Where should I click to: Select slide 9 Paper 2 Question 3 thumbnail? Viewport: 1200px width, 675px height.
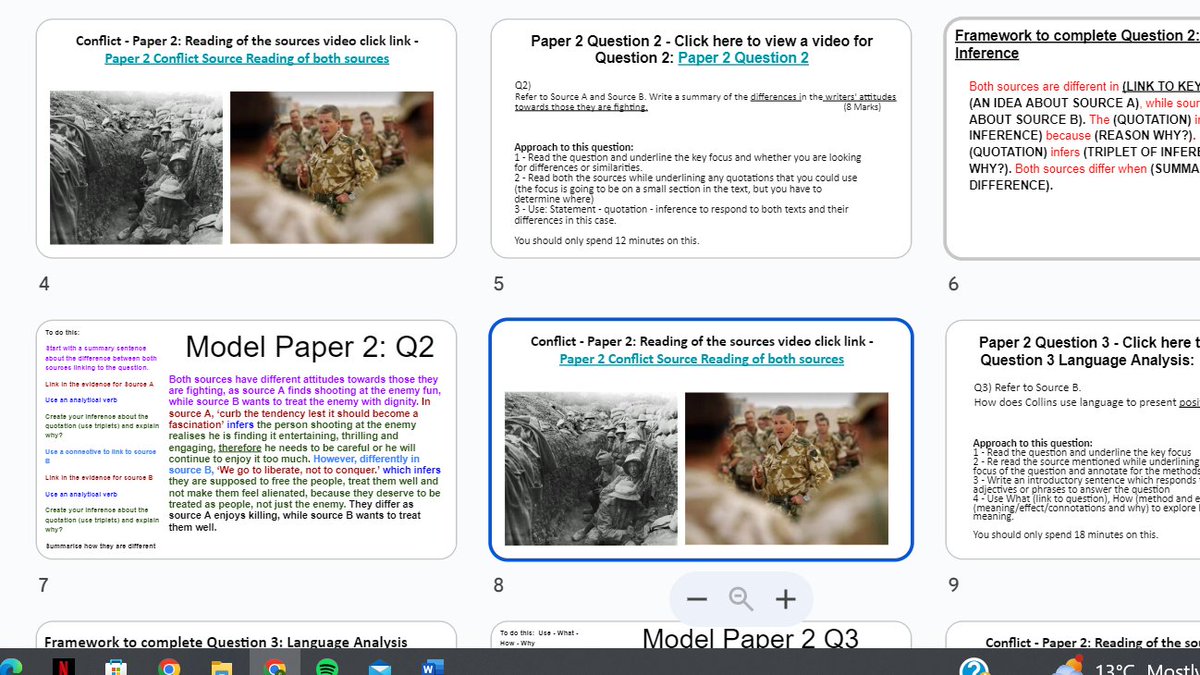point(1072,439)
